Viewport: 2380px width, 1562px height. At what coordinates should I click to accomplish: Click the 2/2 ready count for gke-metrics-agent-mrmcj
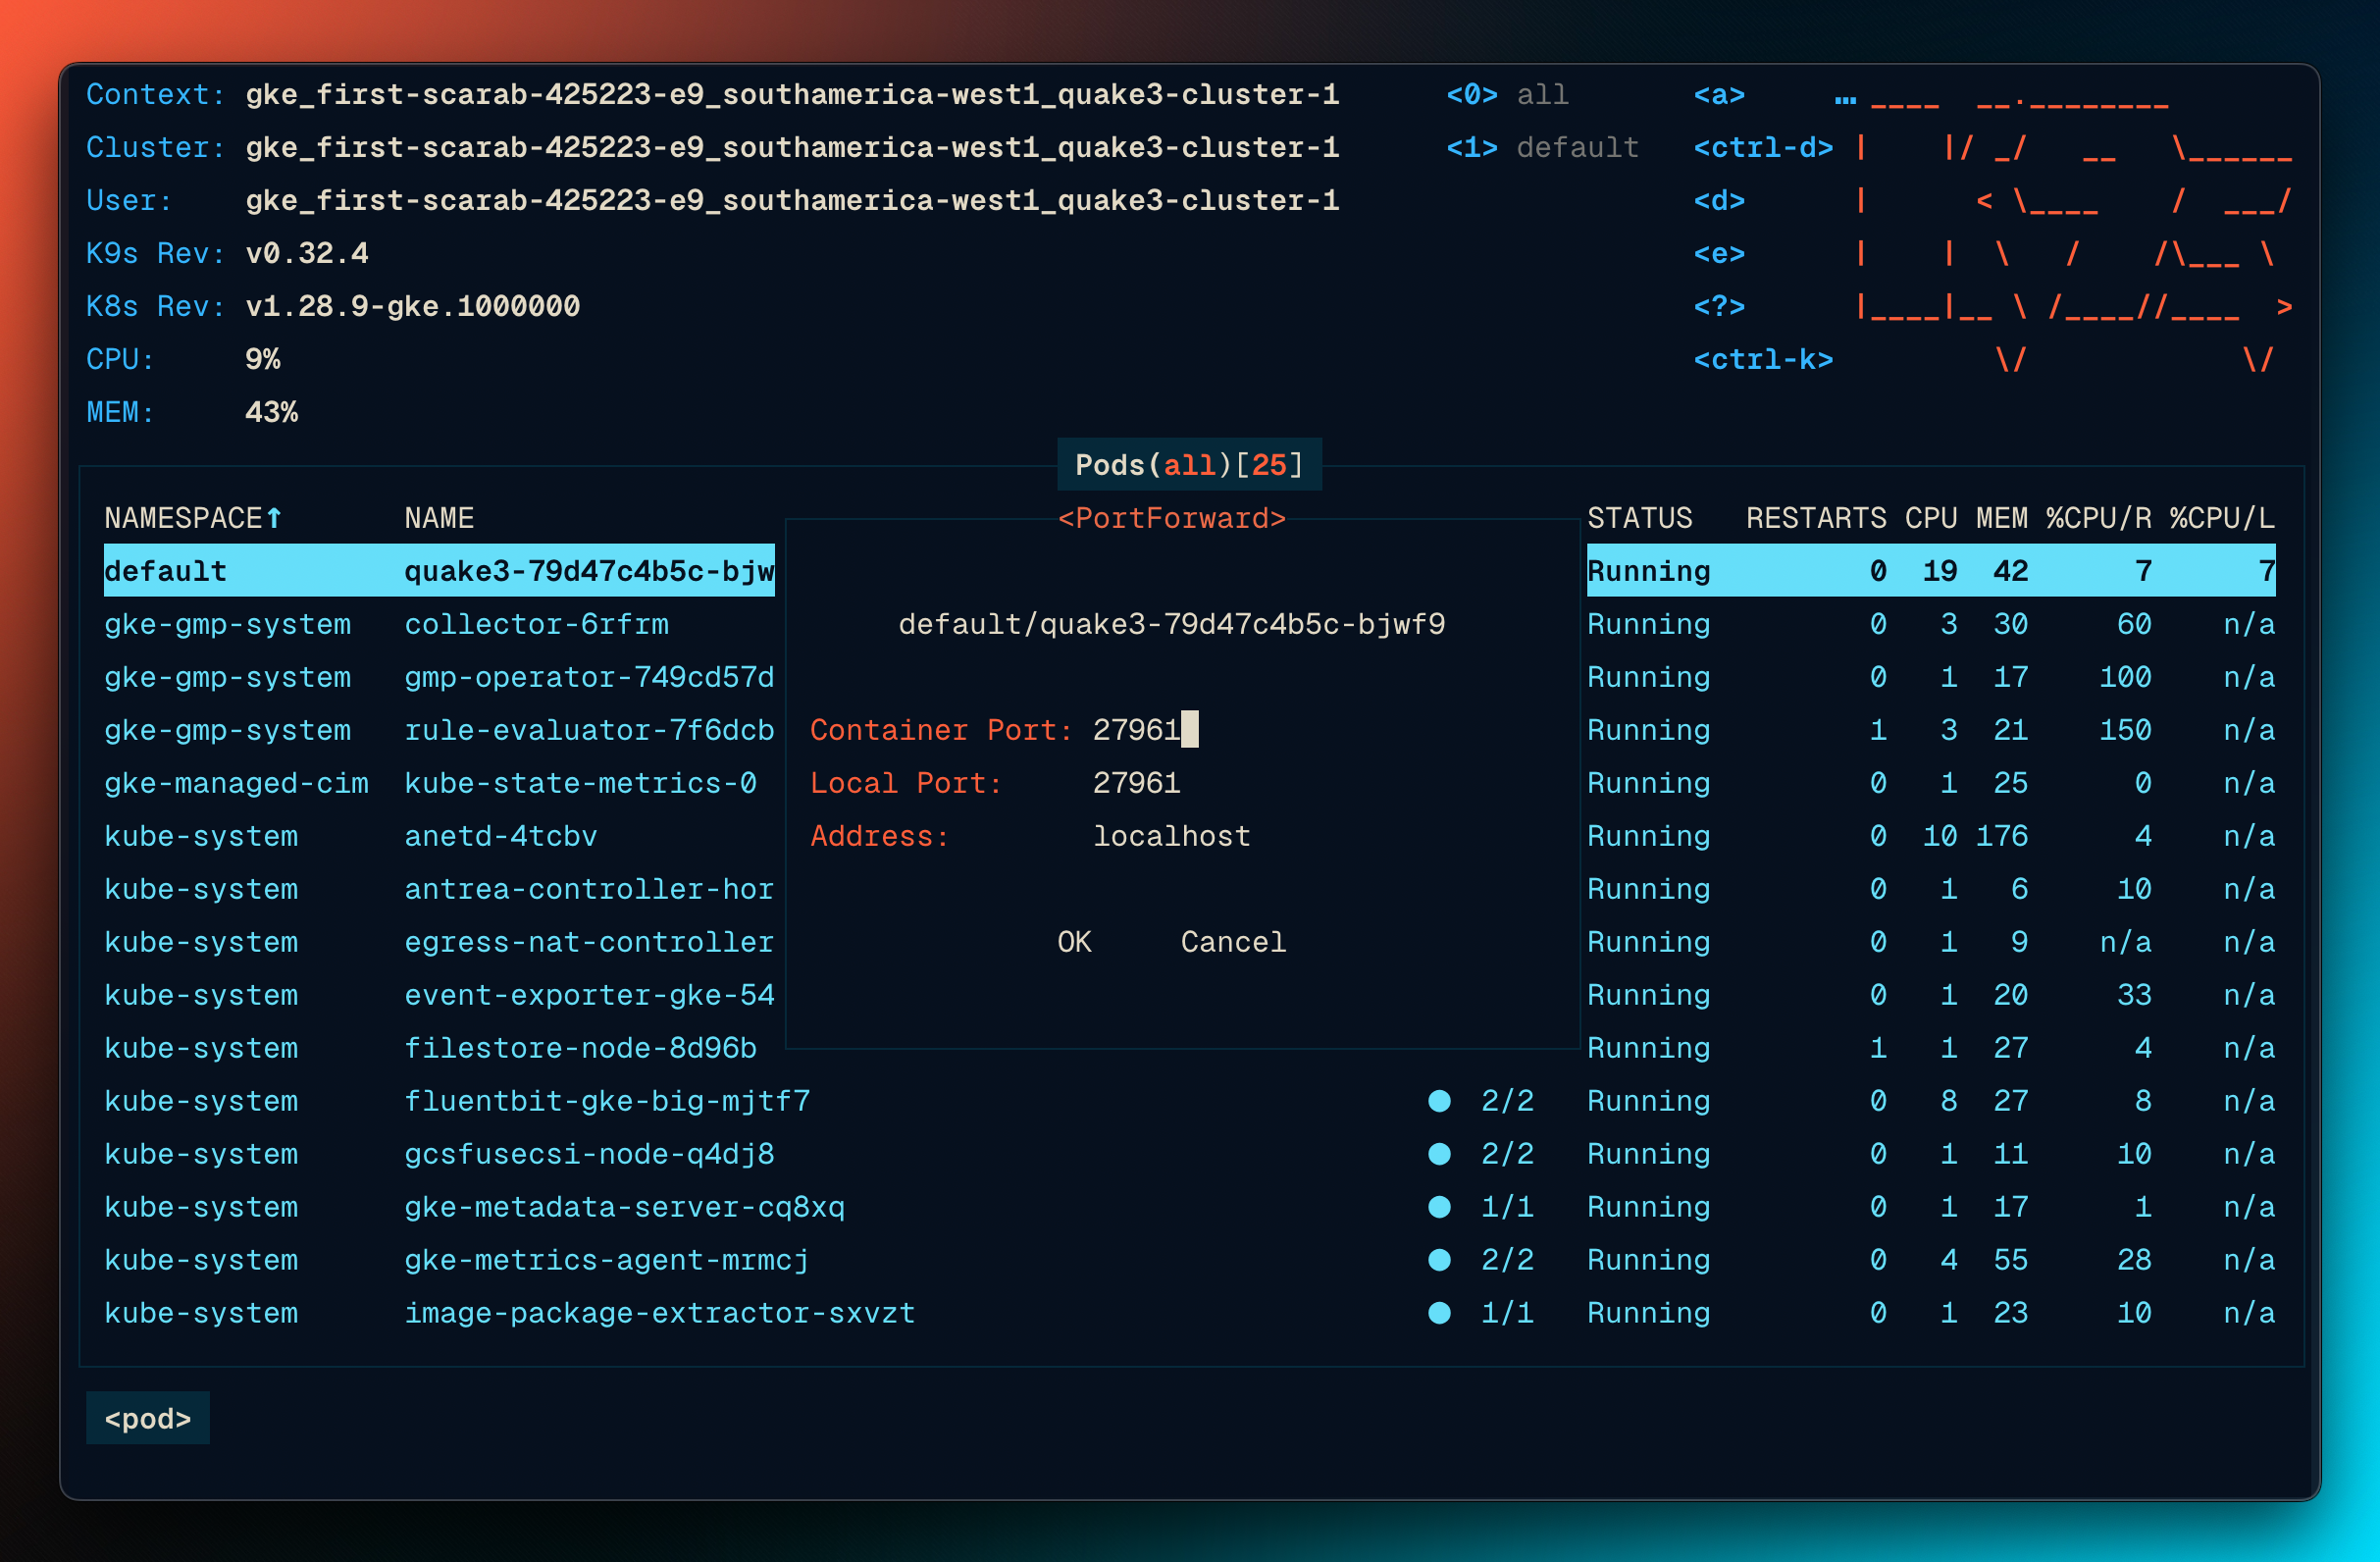pyautogui.click(x=1507, y=1260)
